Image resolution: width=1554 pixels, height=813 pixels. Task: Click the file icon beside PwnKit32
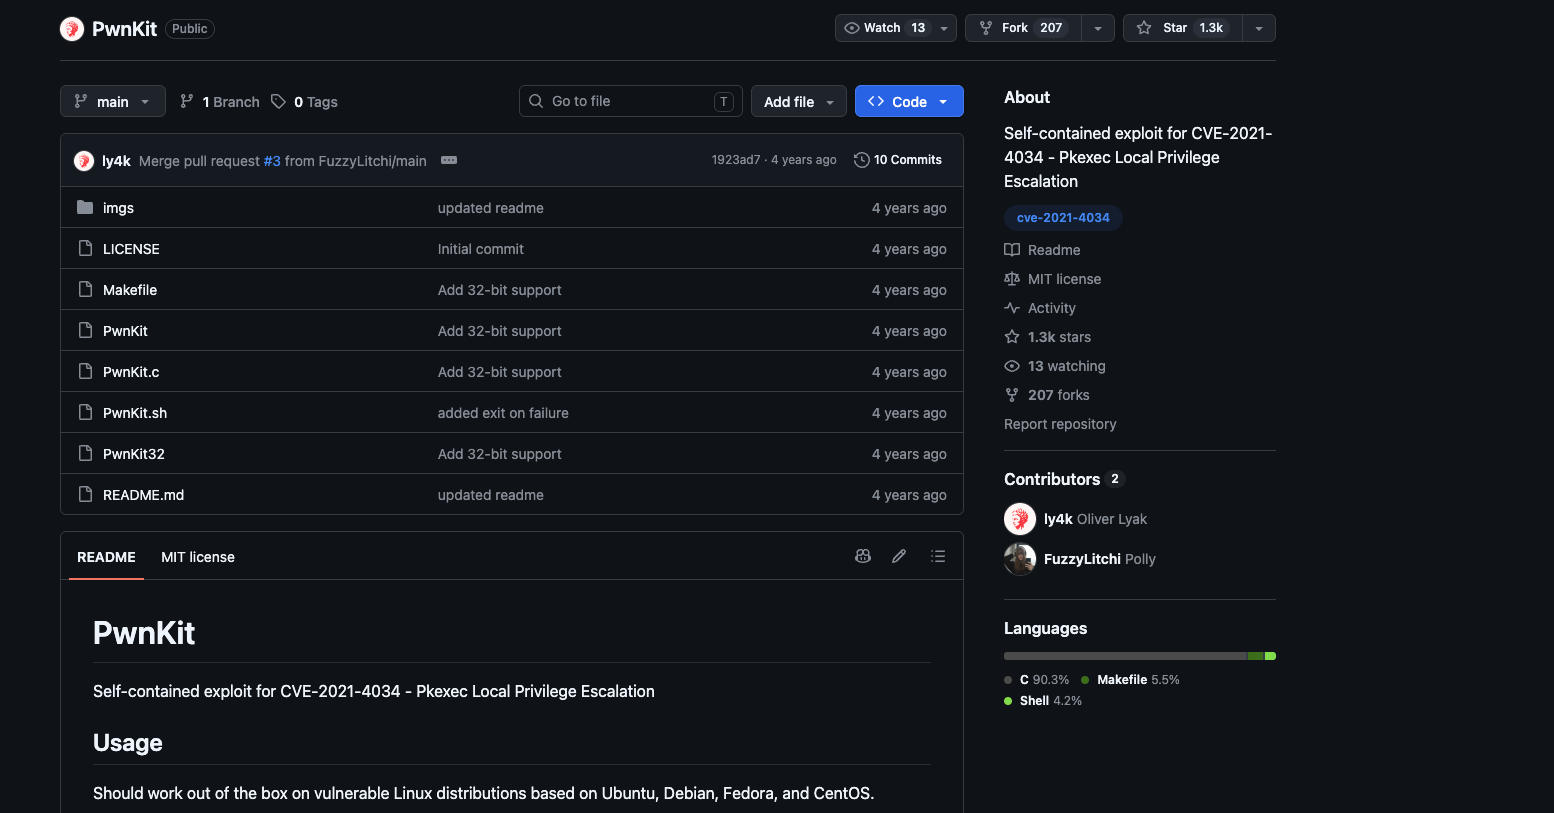(85, 453)
